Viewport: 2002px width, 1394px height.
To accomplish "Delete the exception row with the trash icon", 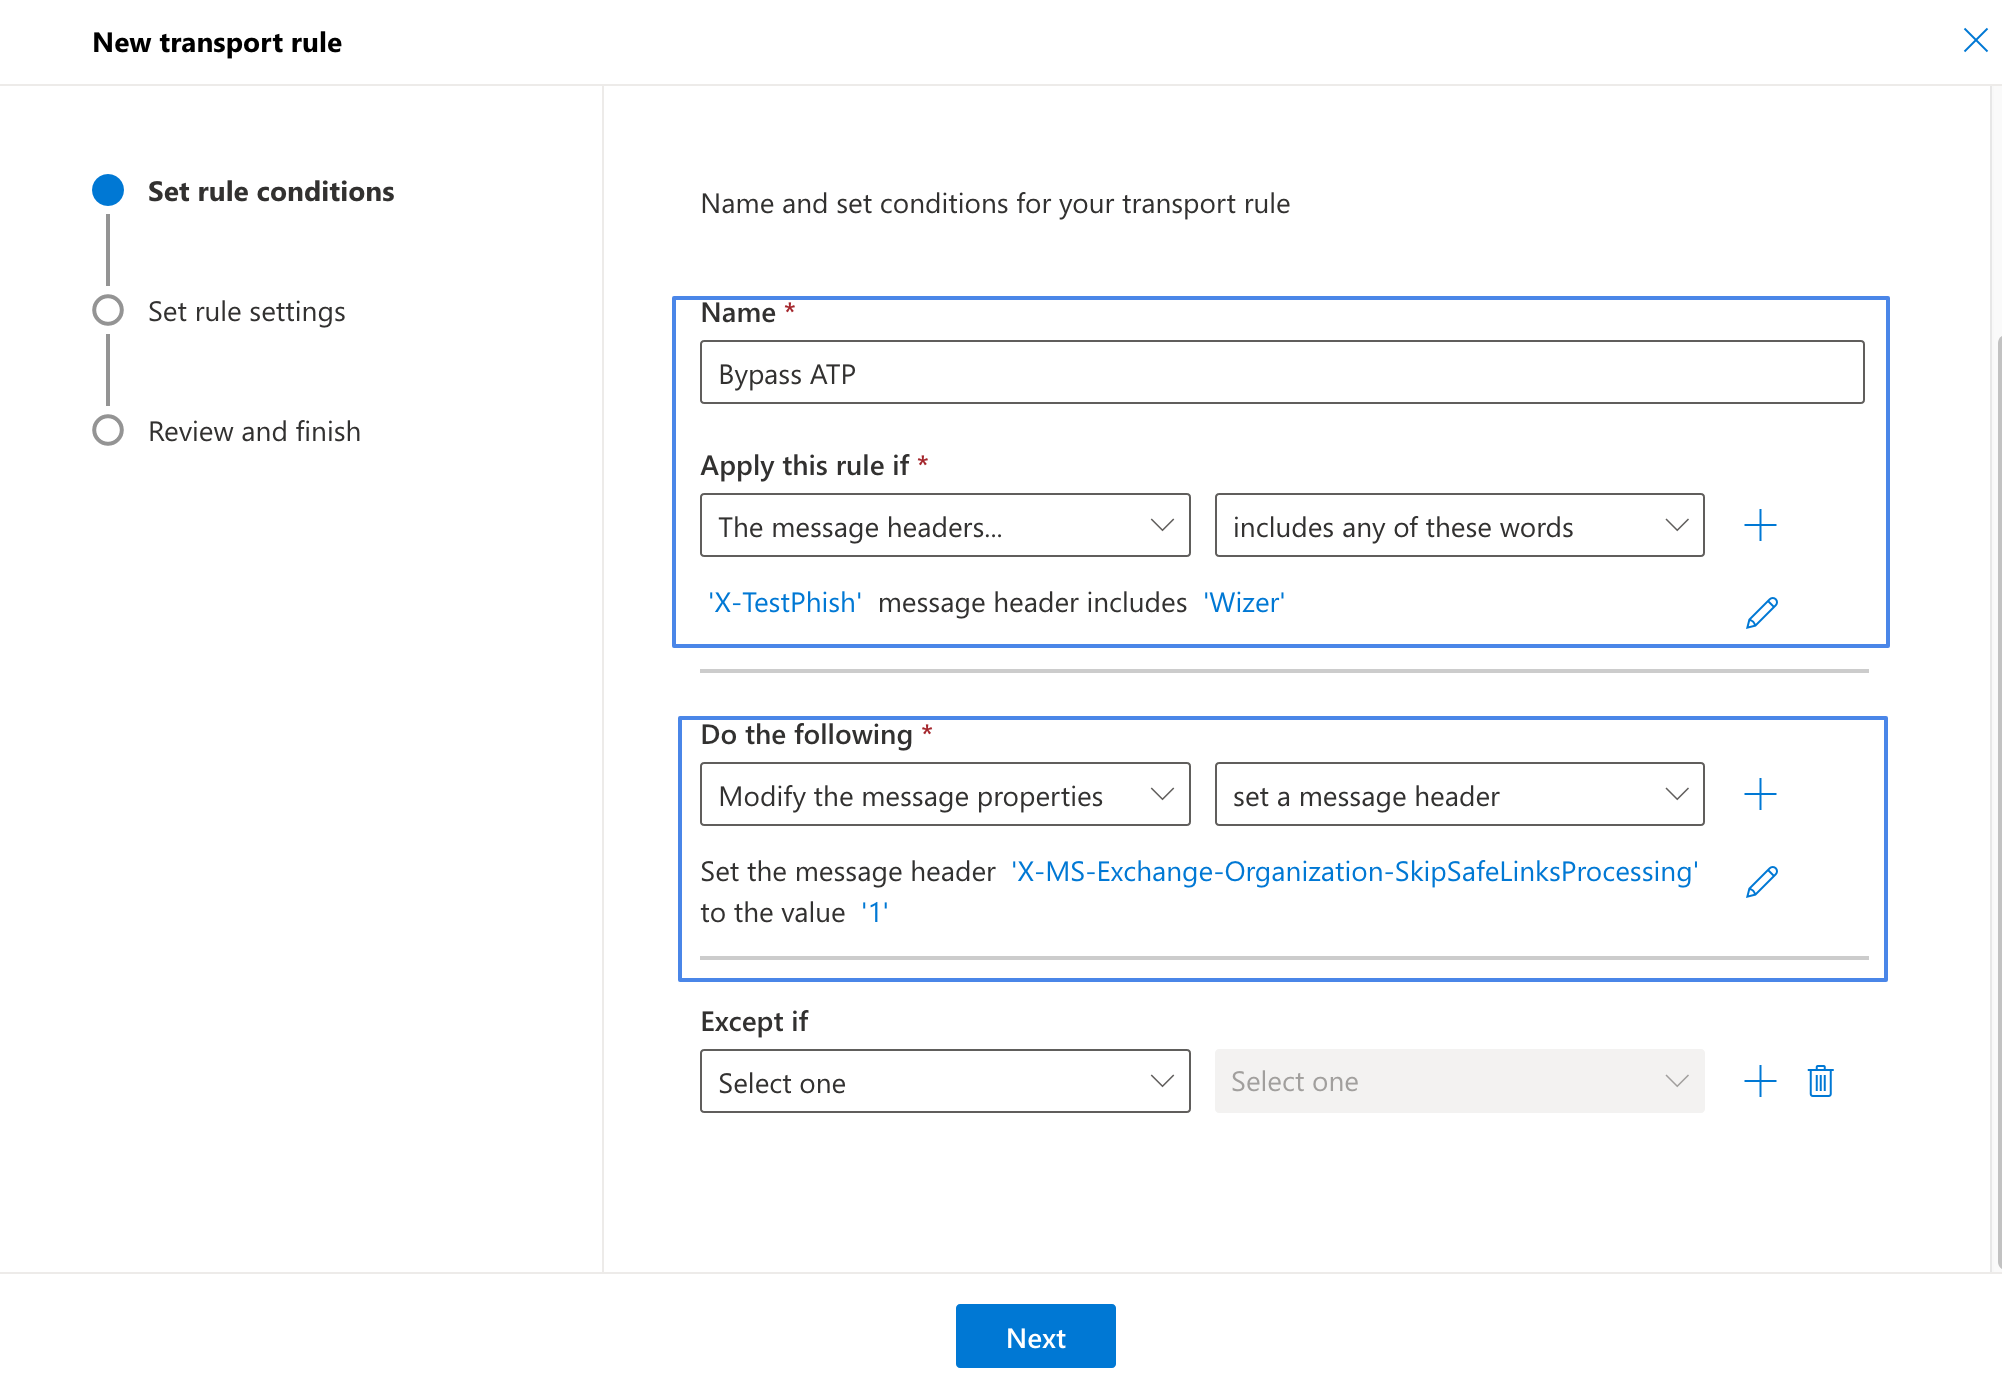I will tap(1820, 1080).
